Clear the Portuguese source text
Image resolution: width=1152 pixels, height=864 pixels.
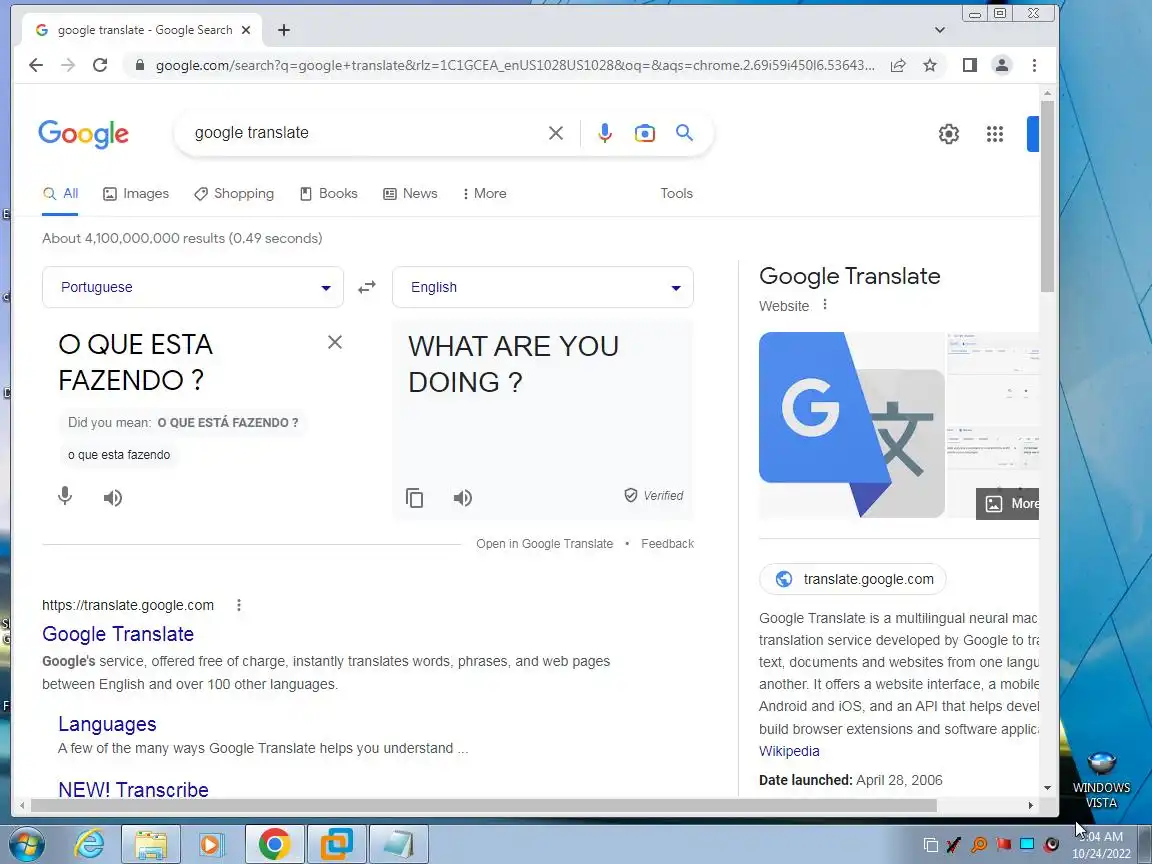pyautogui.click(x=335, y=342)
